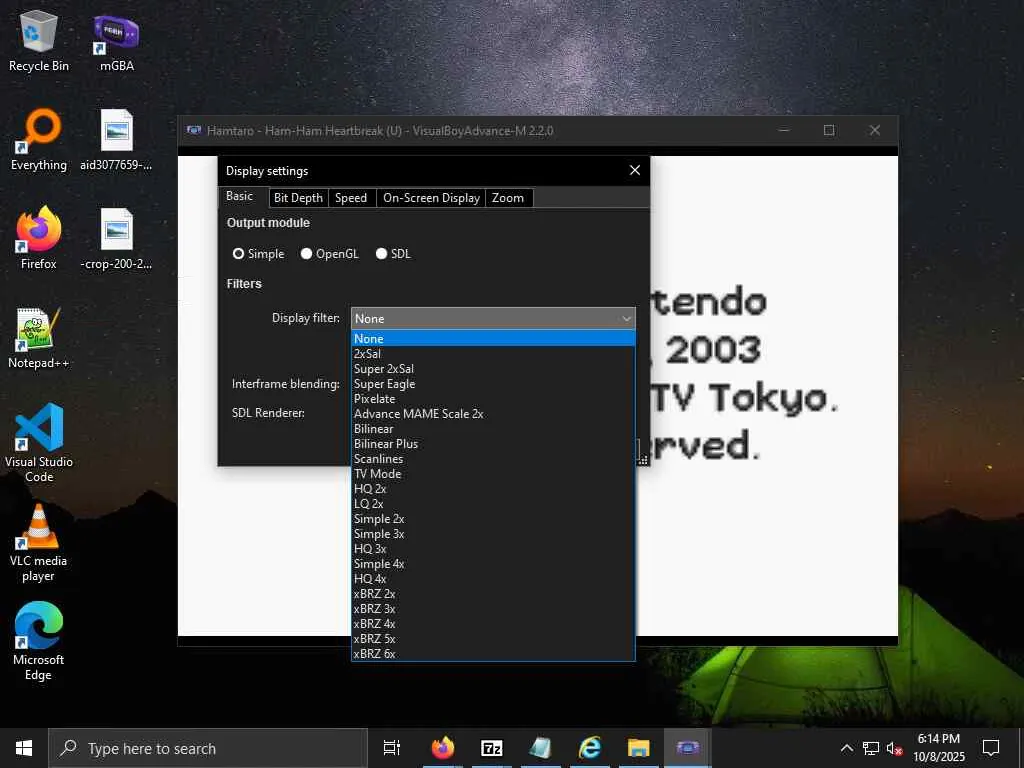Screen dimensions: 1024x768
Task: Choose the LQ 2x filter
Action: click(x=493, y=504)
